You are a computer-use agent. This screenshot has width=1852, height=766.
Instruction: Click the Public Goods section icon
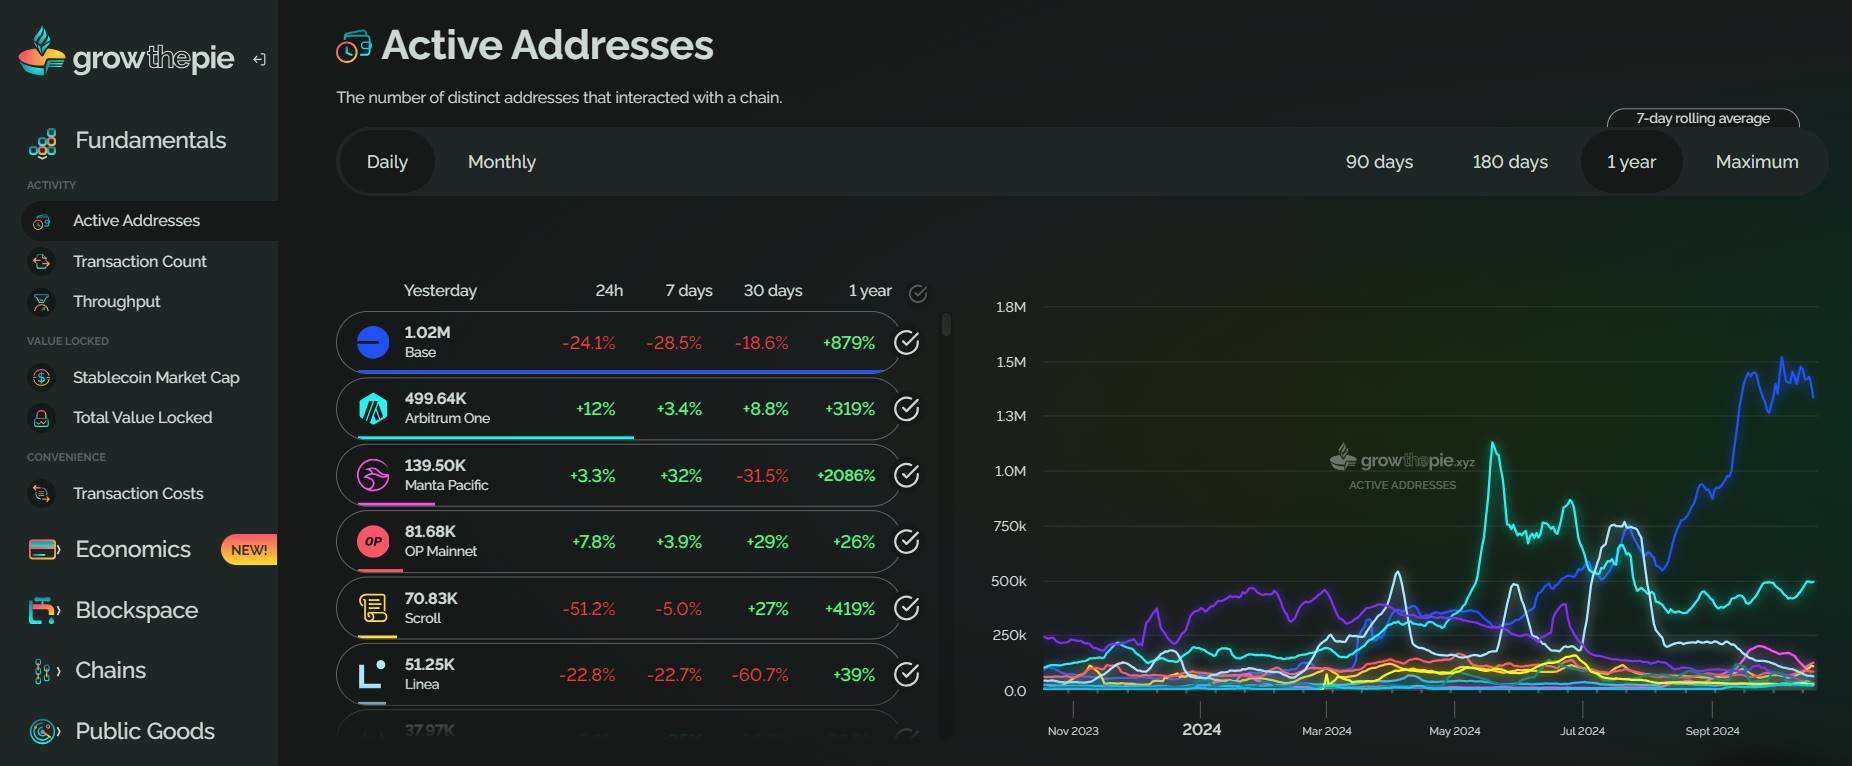(x=43, y=732)
